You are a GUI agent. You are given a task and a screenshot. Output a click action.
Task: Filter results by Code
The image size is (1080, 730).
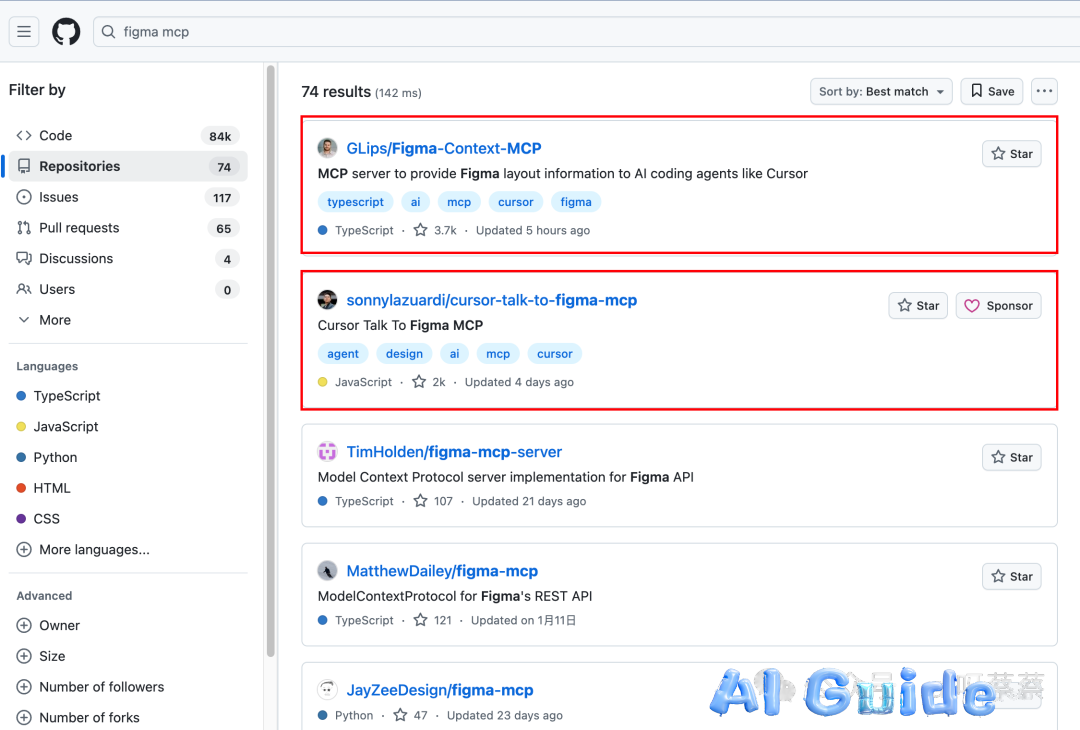click(127, 136)
